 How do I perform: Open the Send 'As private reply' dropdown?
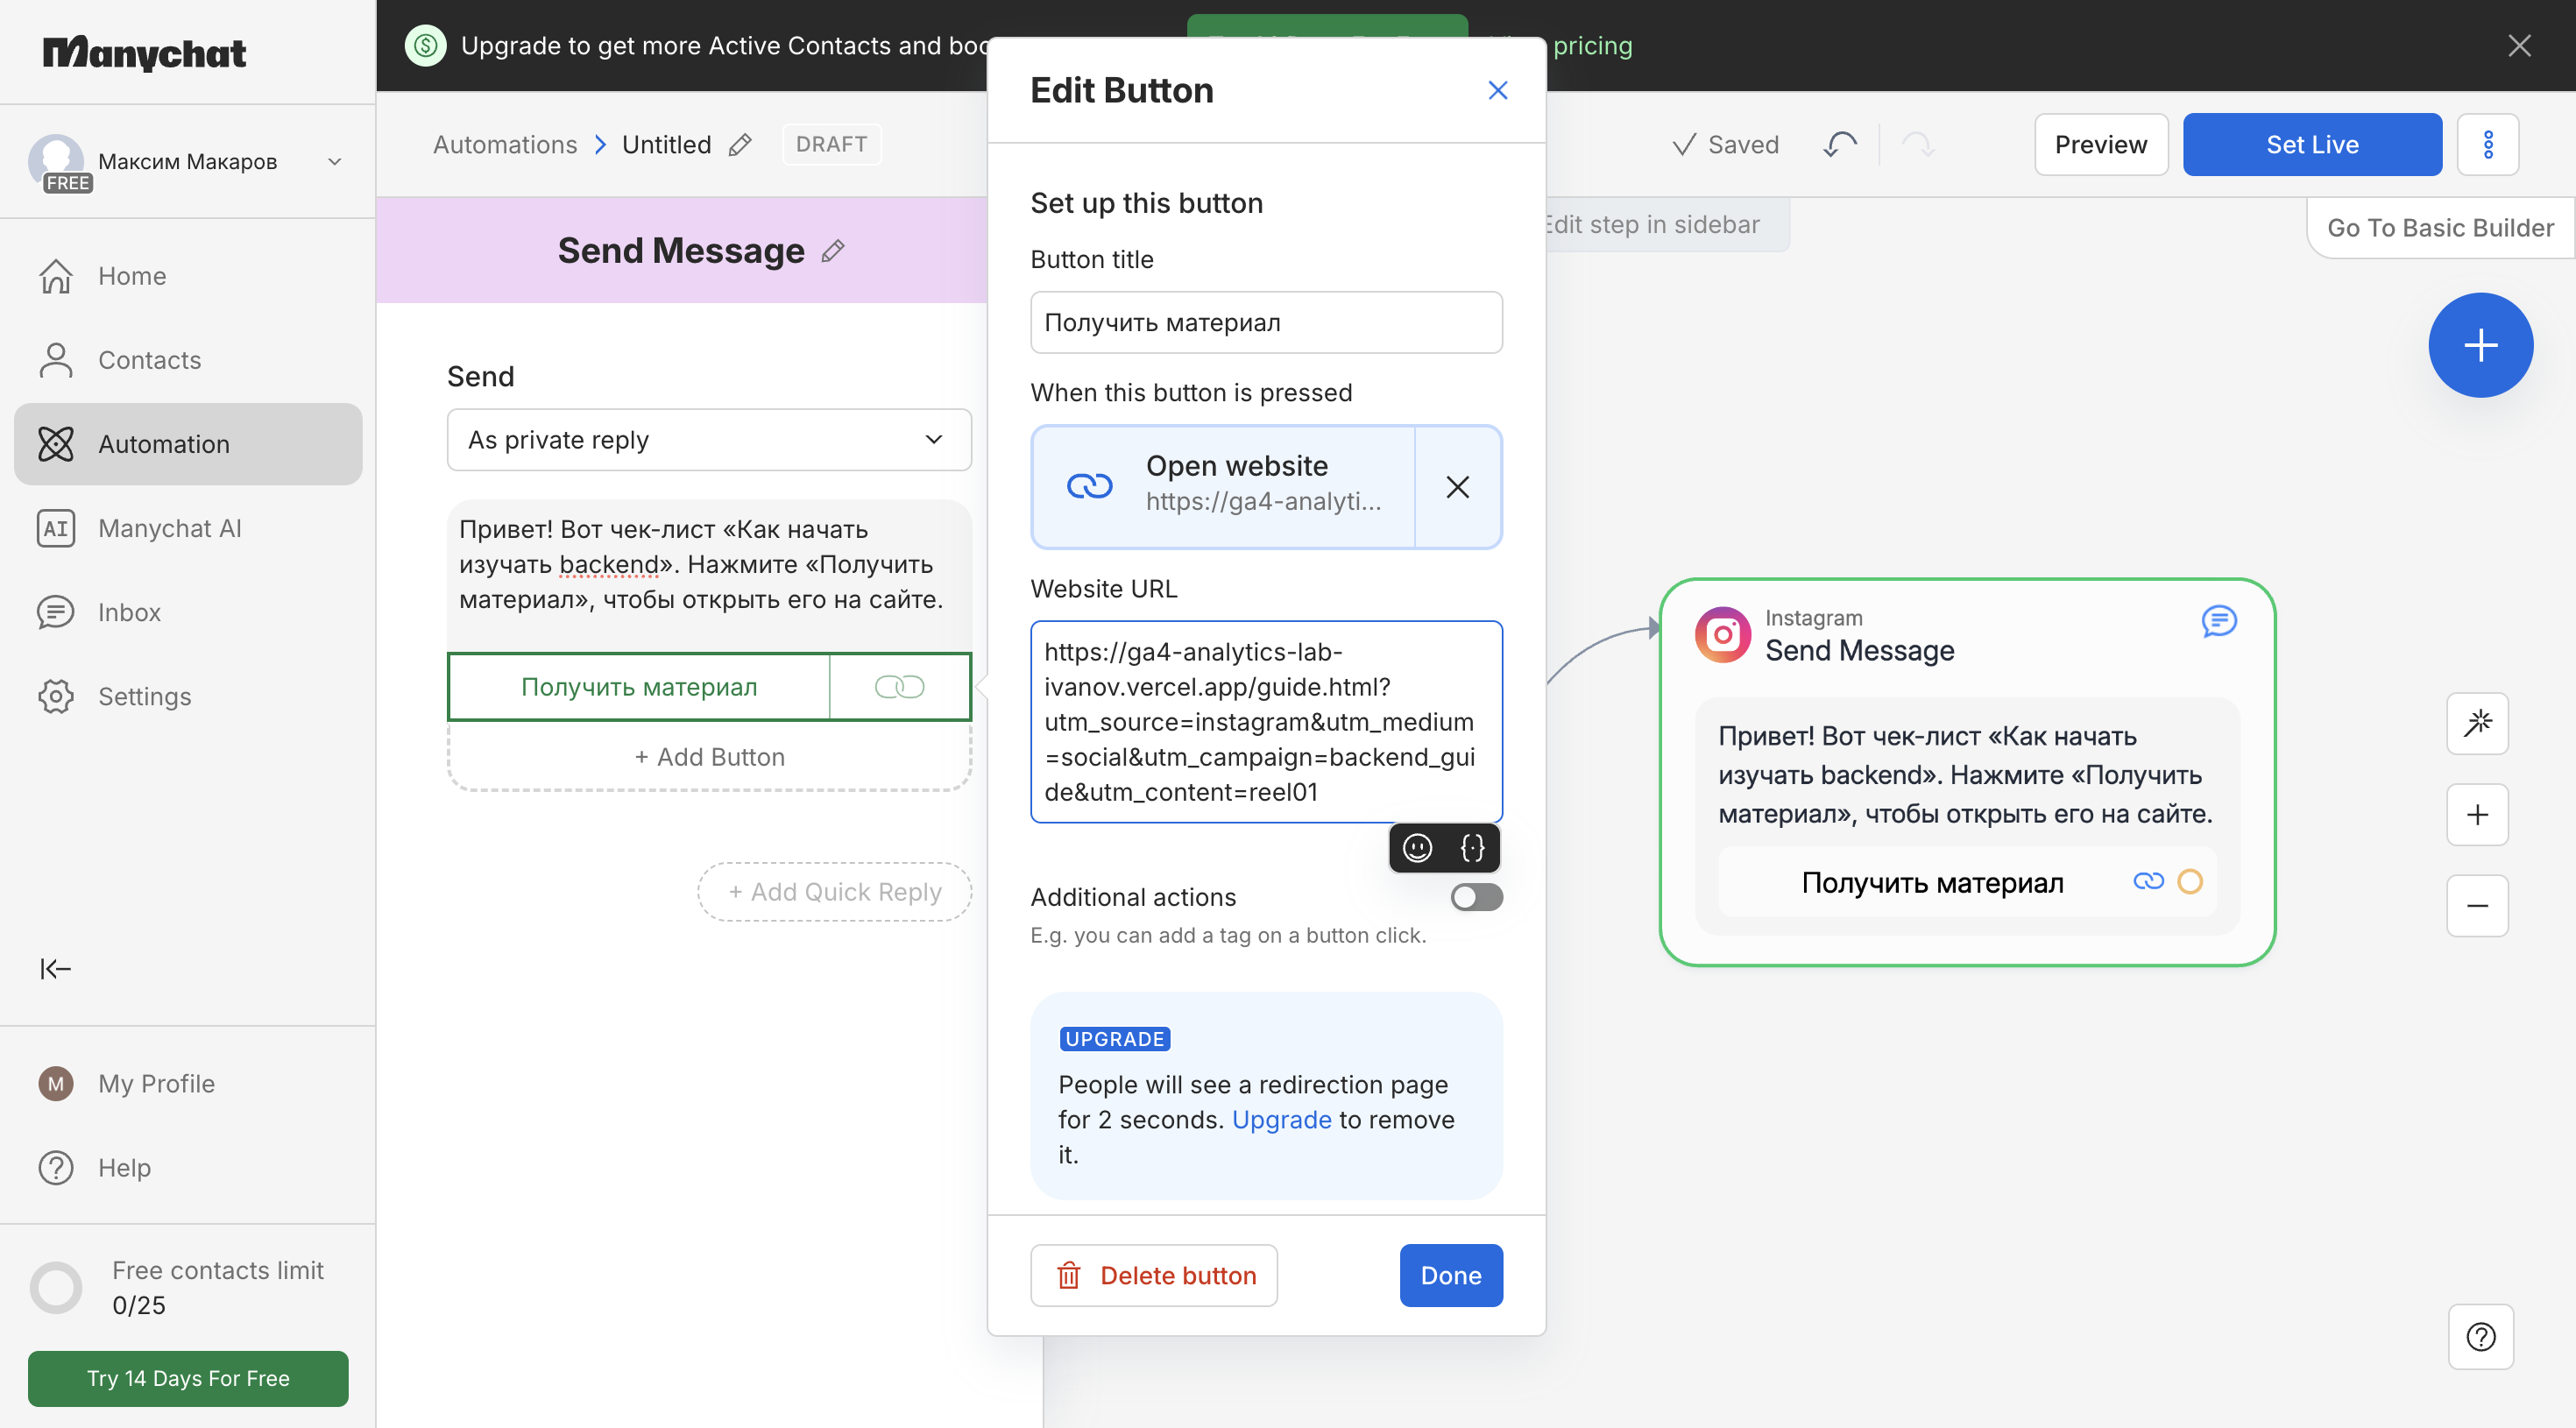(709, 440)
